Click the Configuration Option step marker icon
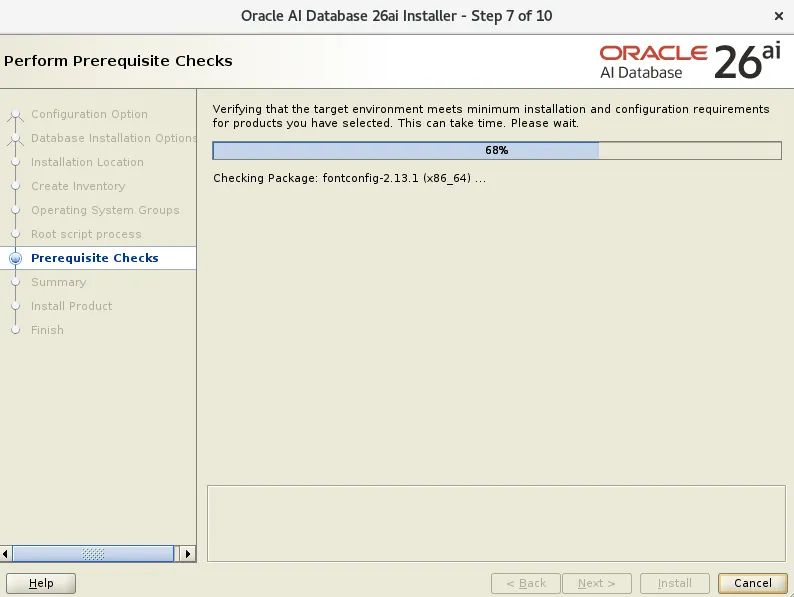The height and width of the screenshot is (597, 794). 16,114
